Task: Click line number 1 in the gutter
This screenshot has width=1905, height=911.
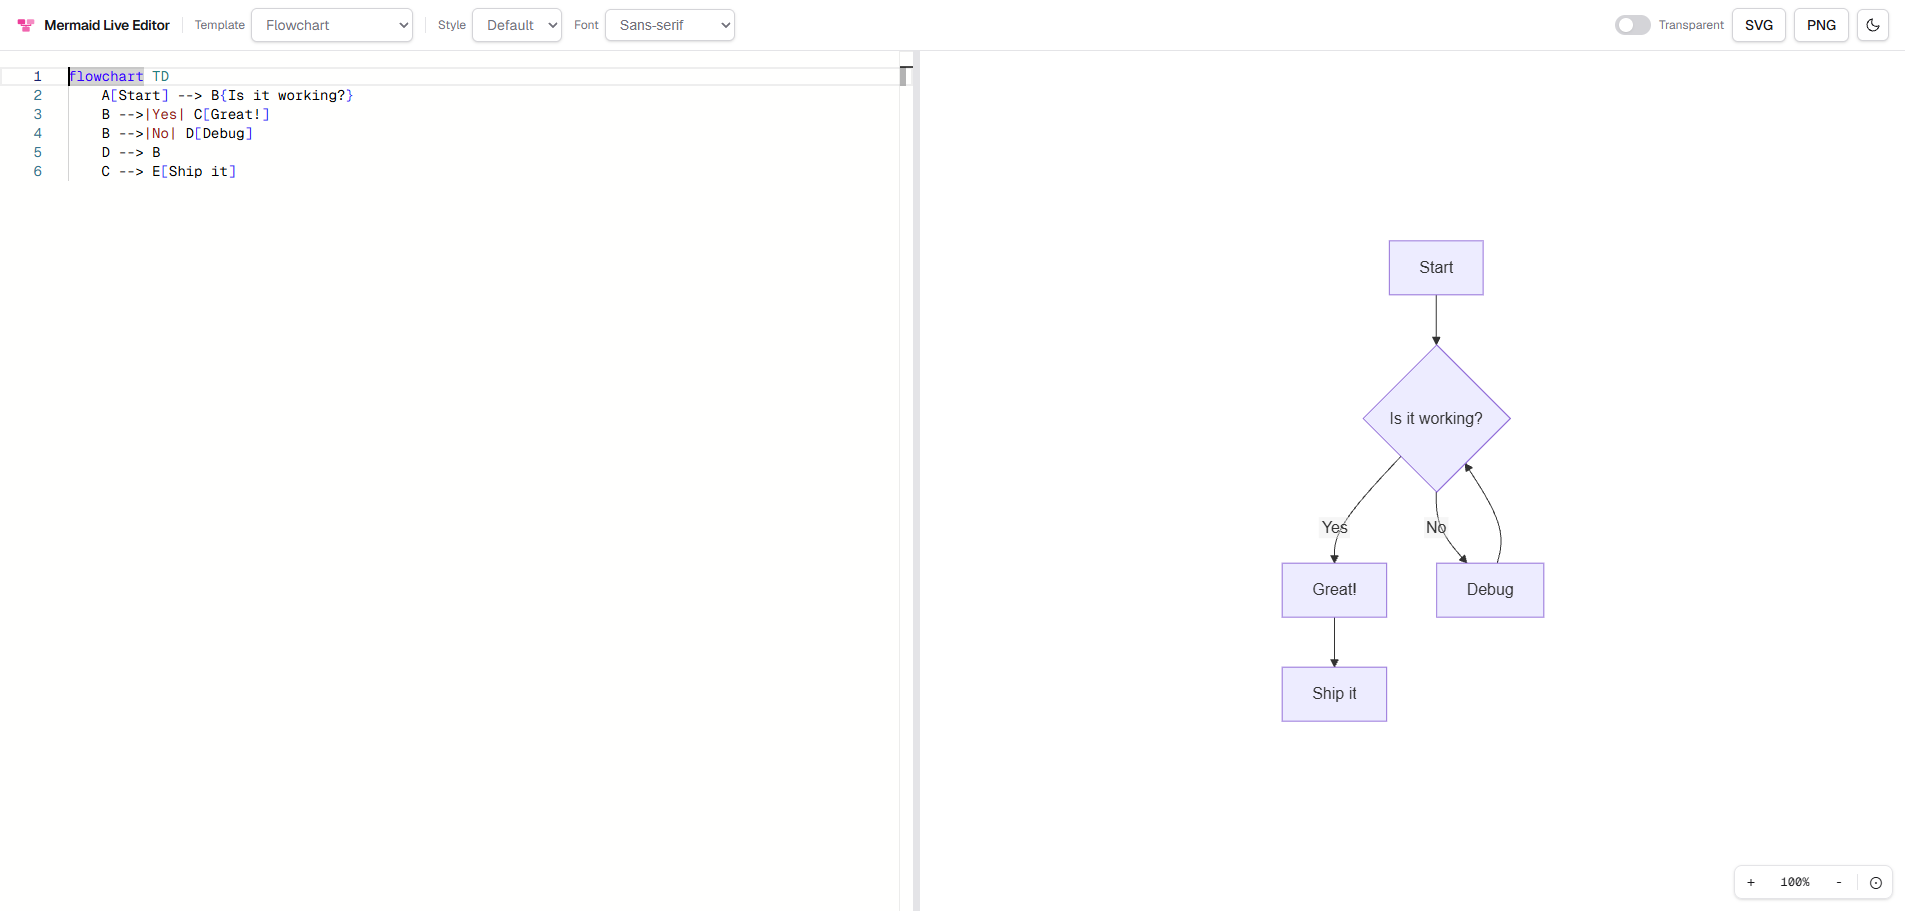Action: point(38,77)
